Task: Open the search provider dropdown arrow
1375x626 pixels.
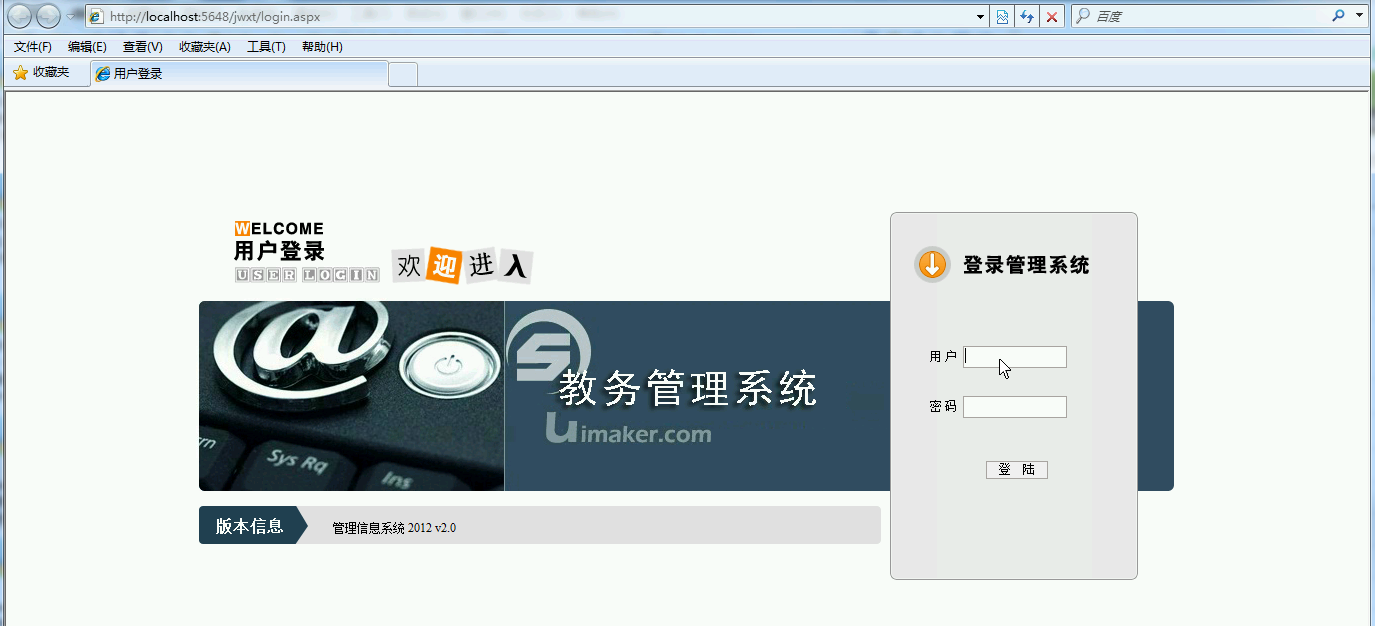Action: (1359, 17)
